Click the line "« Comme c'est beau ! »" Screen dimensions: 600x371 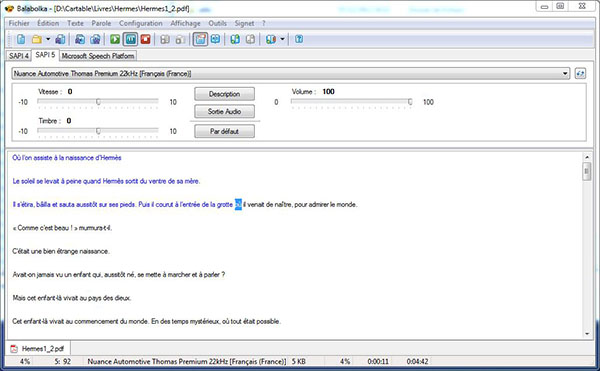62,228
